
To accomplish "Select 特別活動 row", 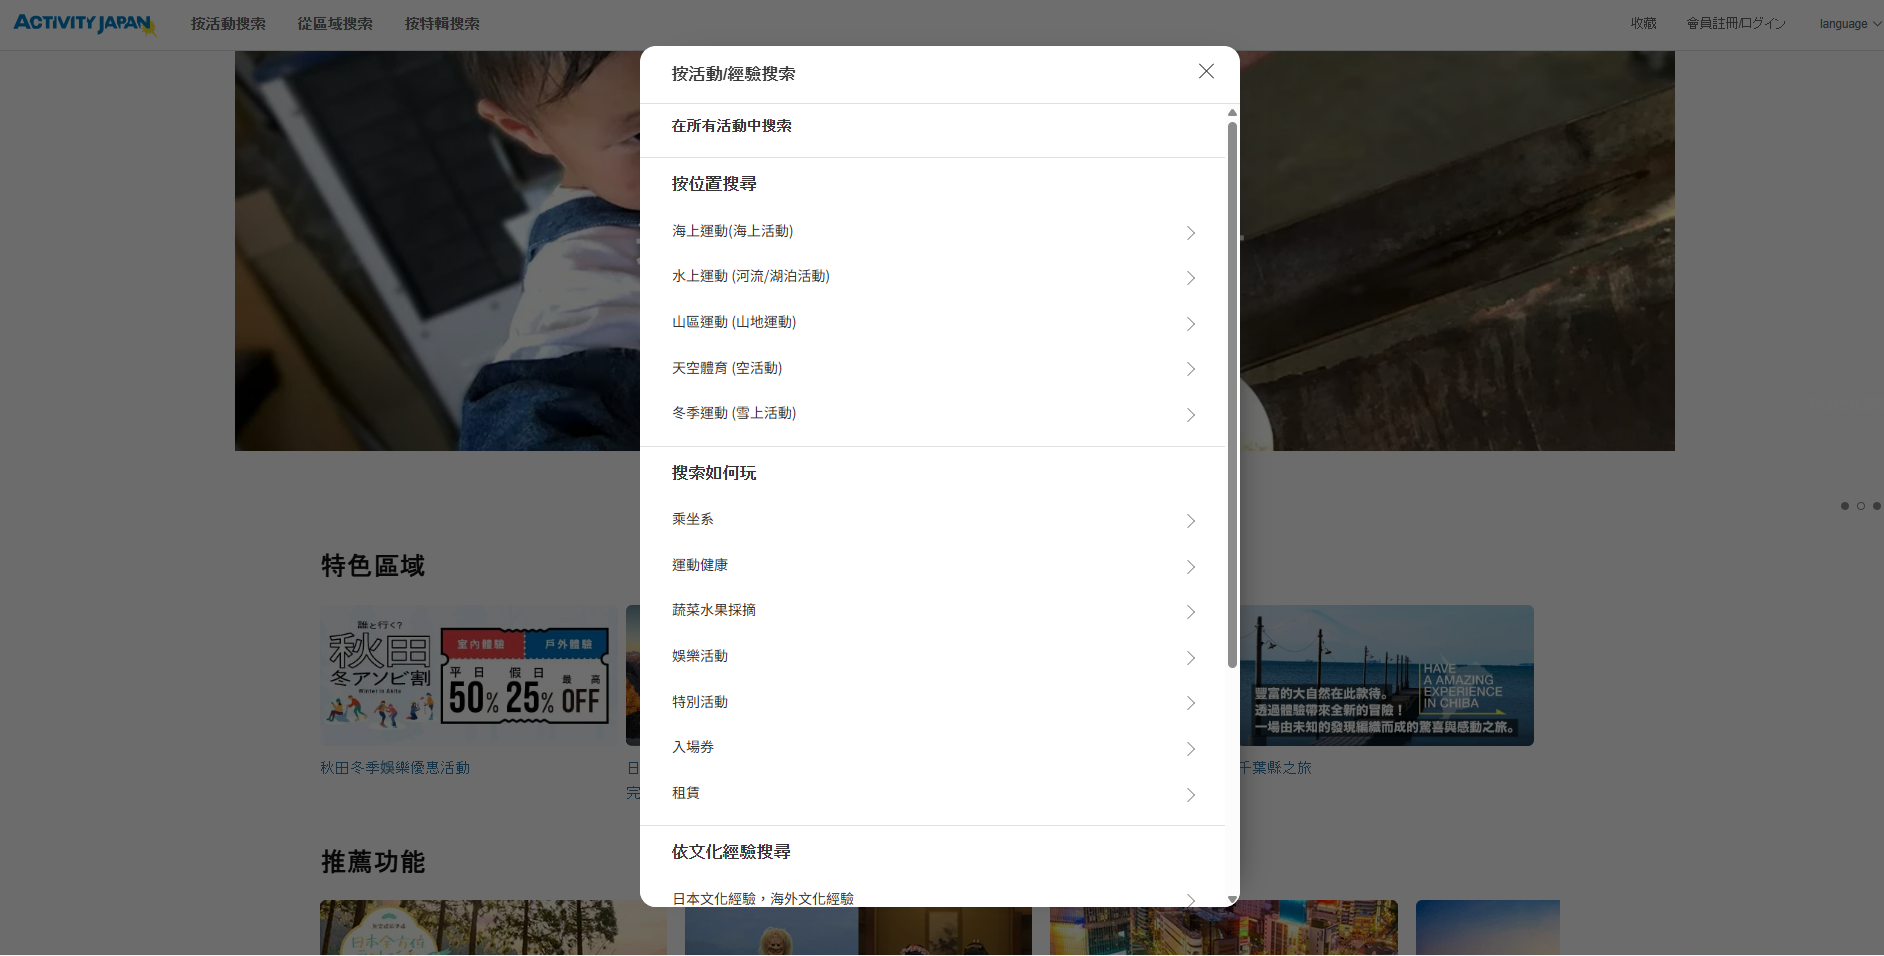I will pos(932,702).
